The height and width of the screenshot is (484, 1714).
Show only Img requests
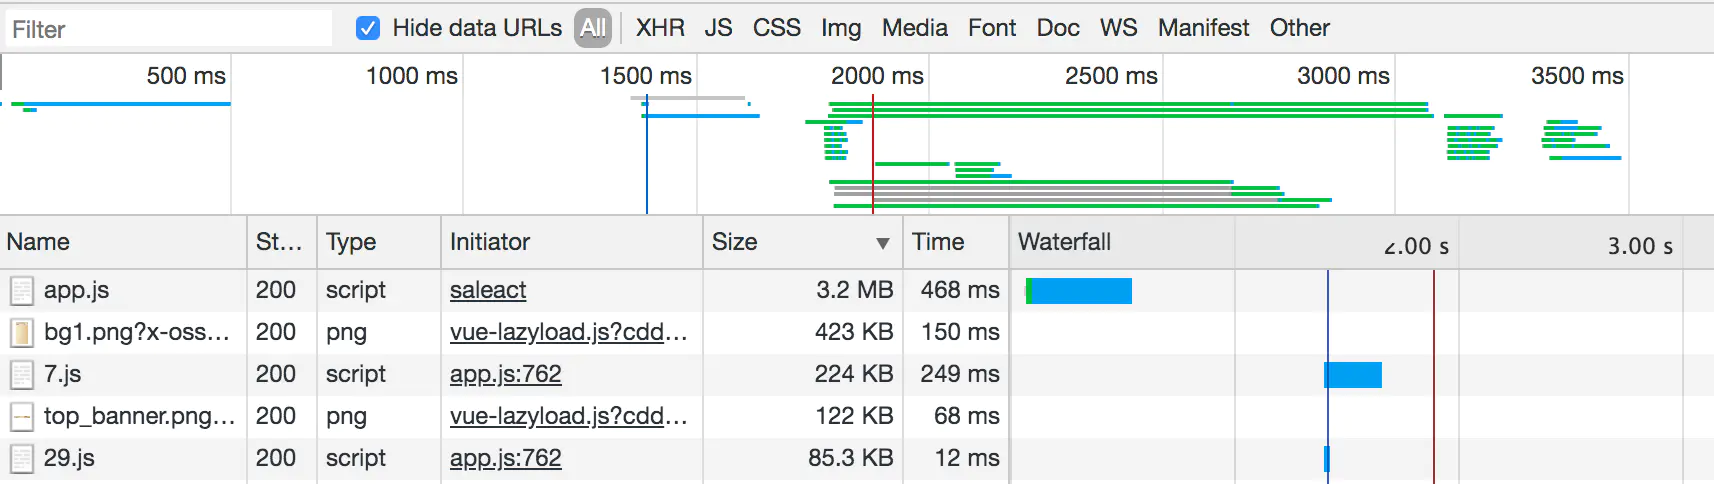click(x=840, y=28)
